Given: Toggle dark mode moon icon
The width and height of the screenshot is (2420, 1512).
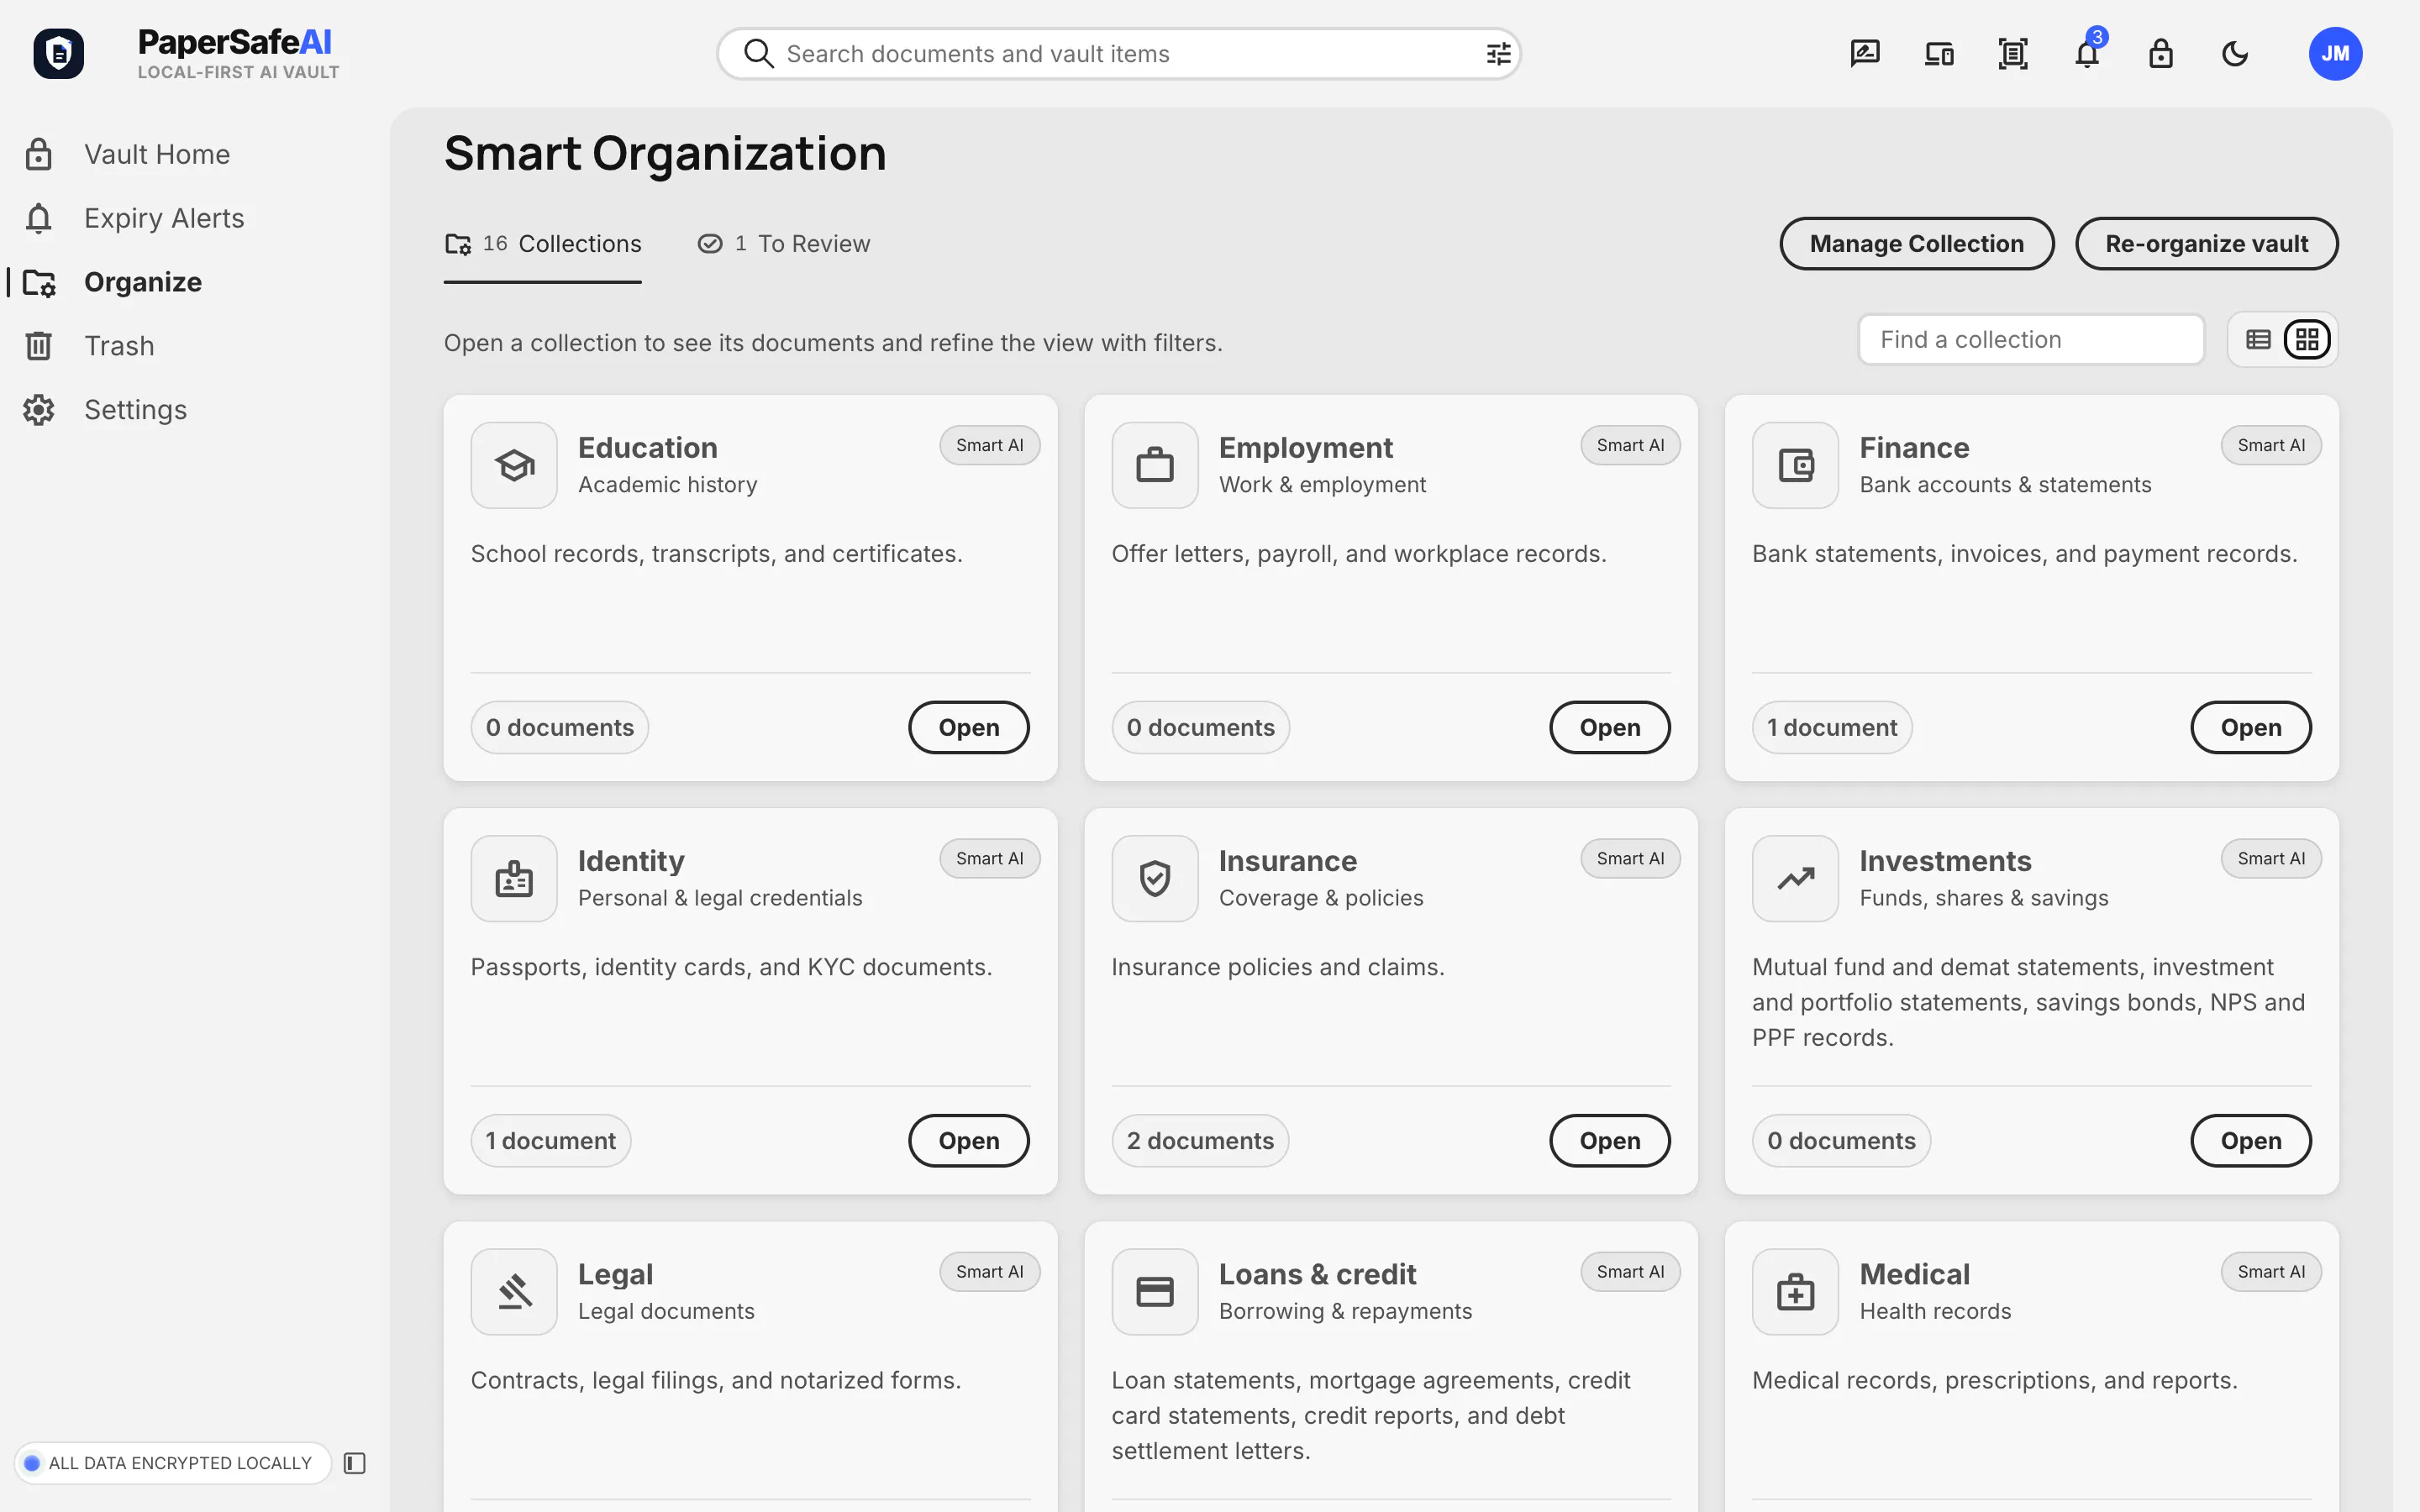Looking at the screenshot, I should (2235, 53).
